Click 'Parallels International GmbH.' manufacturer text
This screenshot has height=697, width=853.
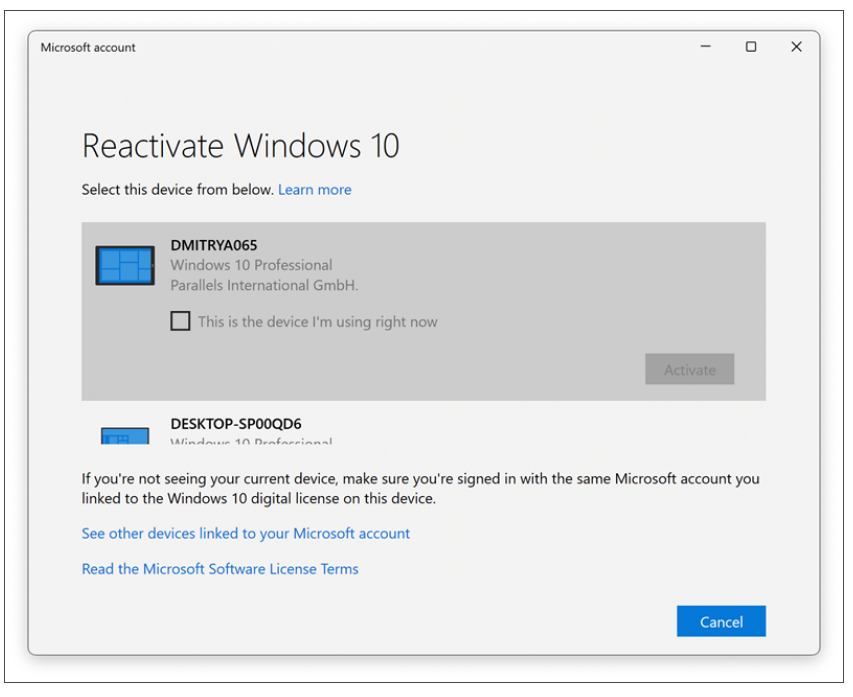pyautogui.click(x=264, y=285)
